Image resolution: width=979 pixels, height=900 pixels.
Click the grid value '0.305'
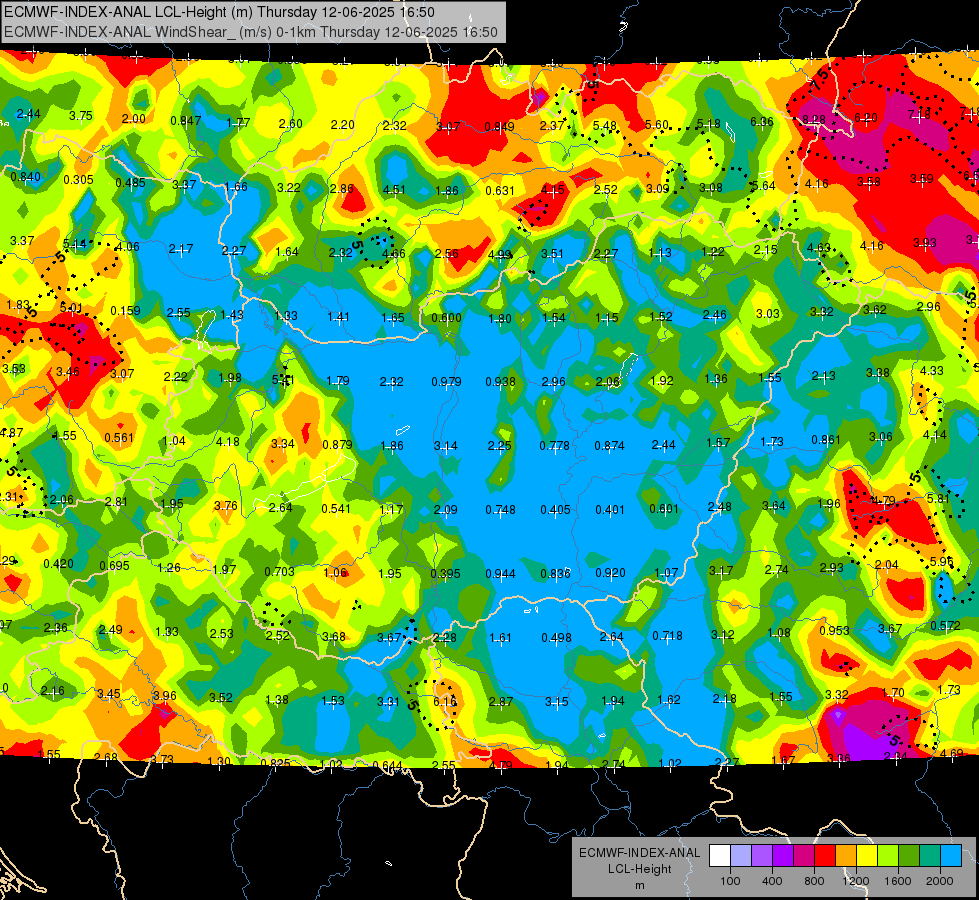pos(79,180)
